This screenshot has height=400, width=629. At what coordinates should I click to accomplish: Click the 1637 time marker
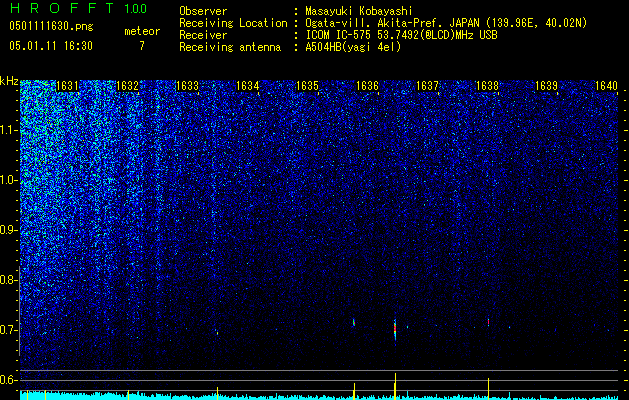[x=427, y=86]
